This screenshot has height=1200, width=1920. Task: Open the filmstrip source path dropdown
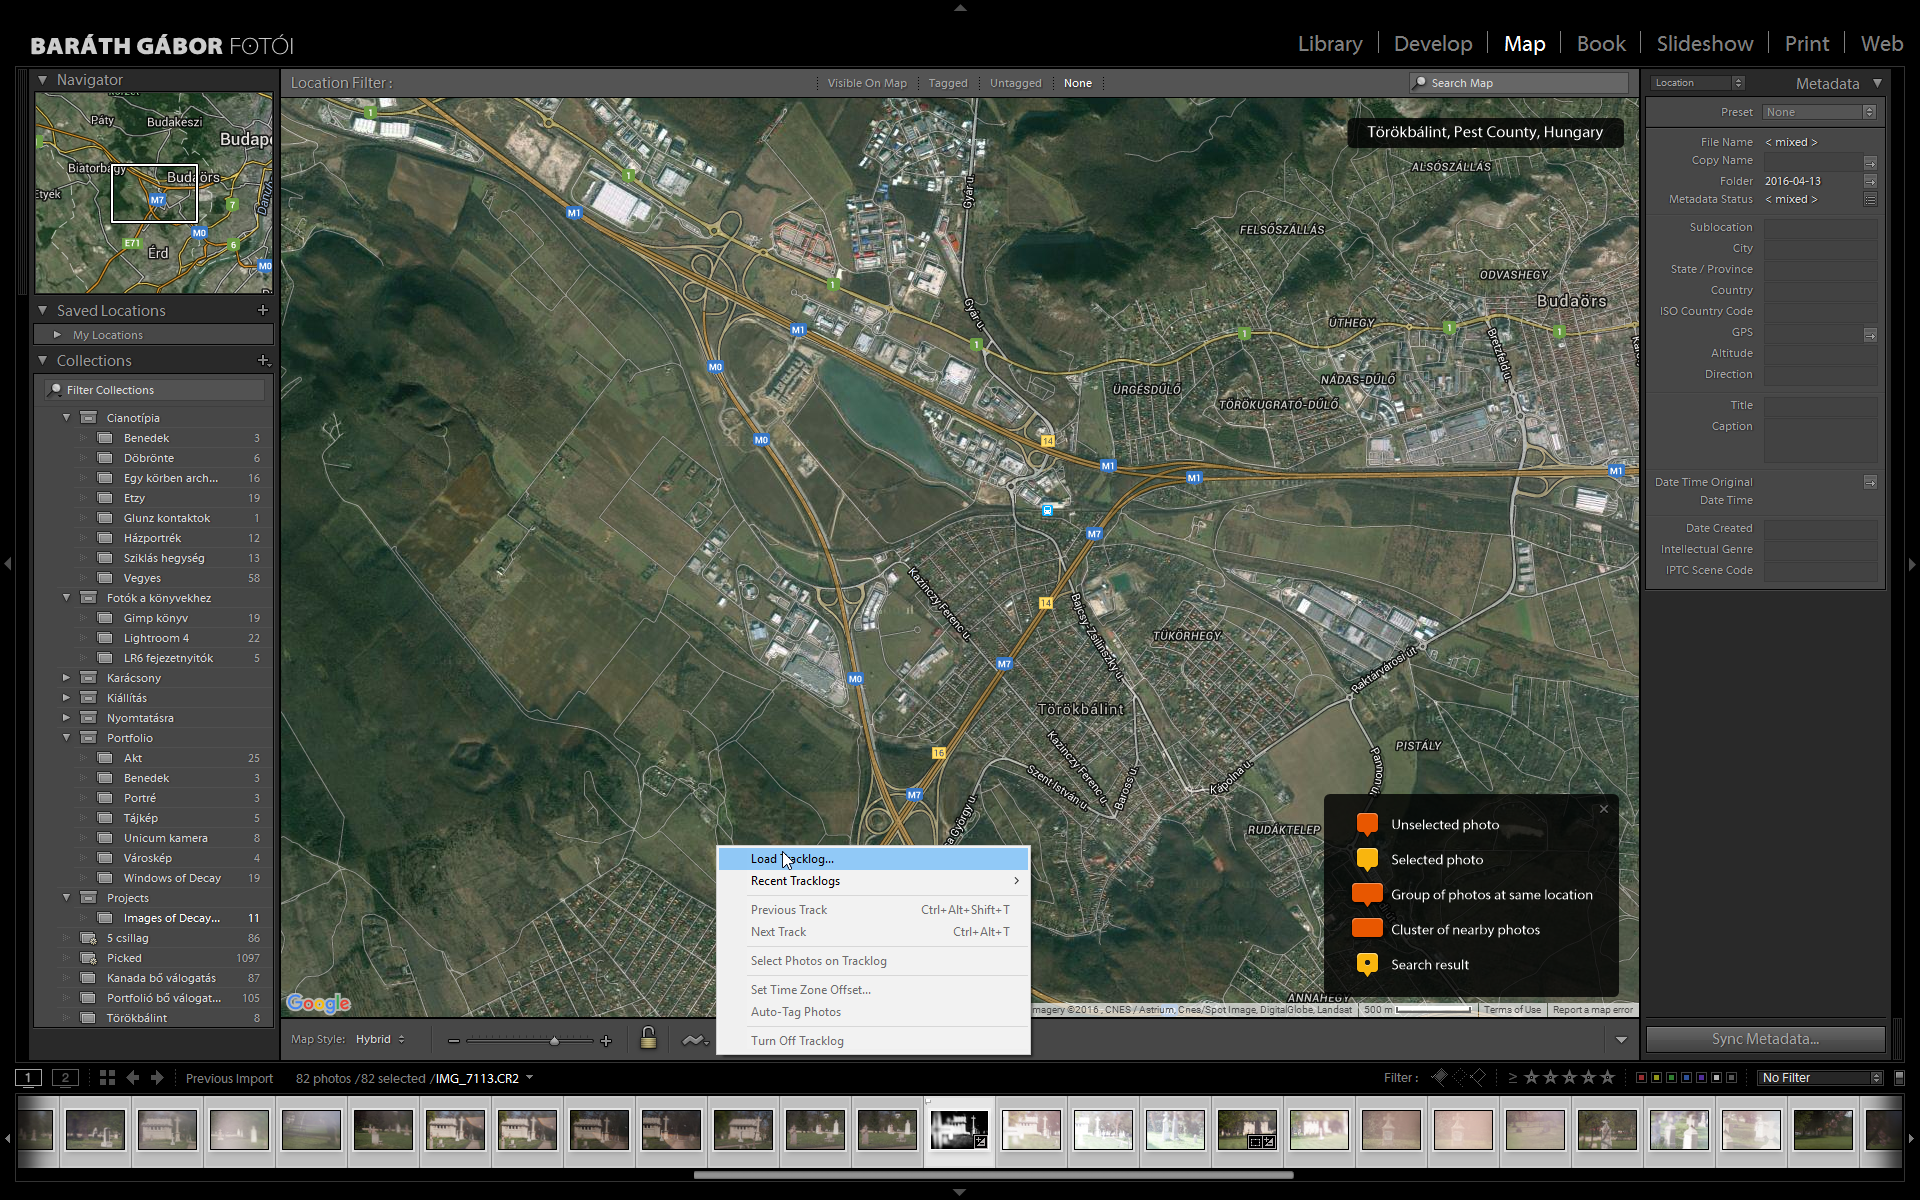pos(529,1078)
